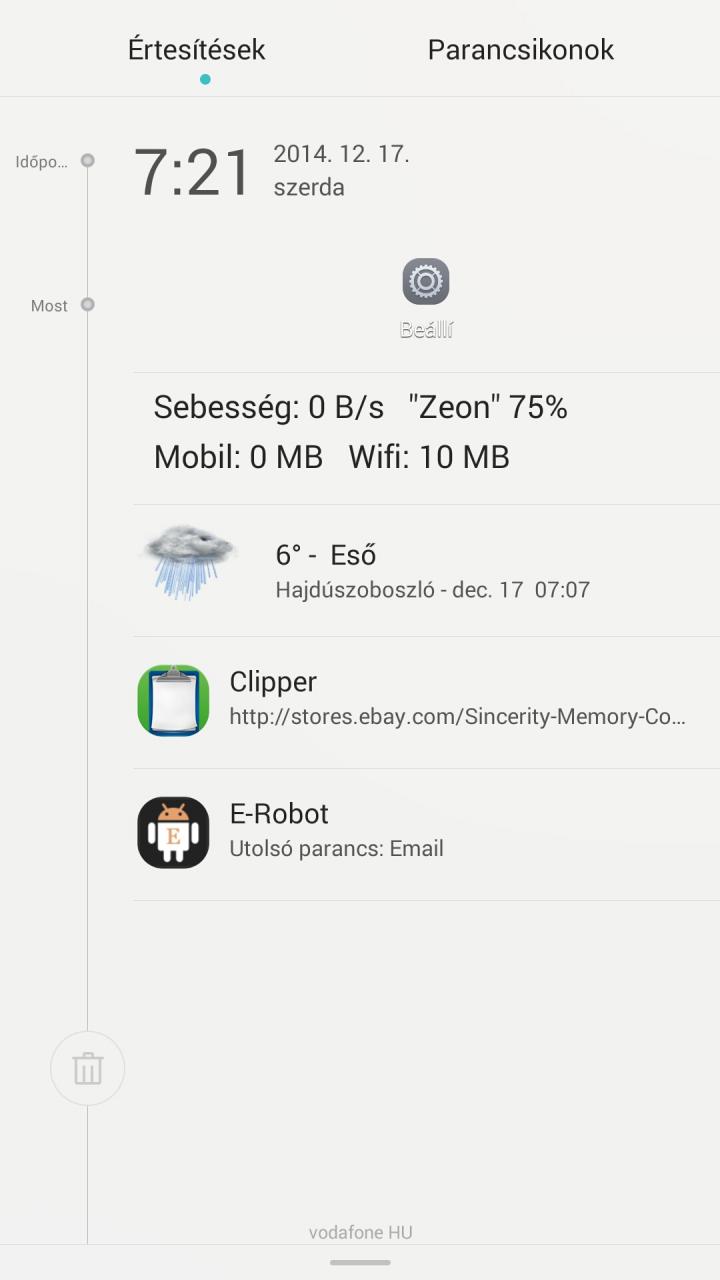Switch to the Parancsikonok tab

(x=520, y=49)
